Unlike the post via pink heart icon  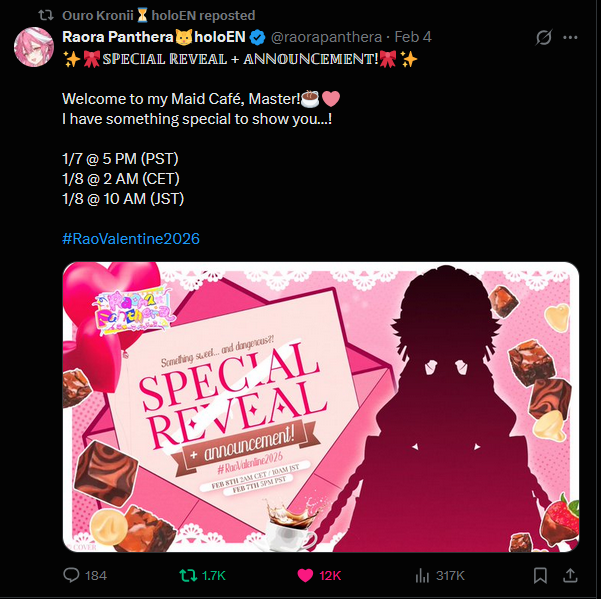click(x=305, y=576)
